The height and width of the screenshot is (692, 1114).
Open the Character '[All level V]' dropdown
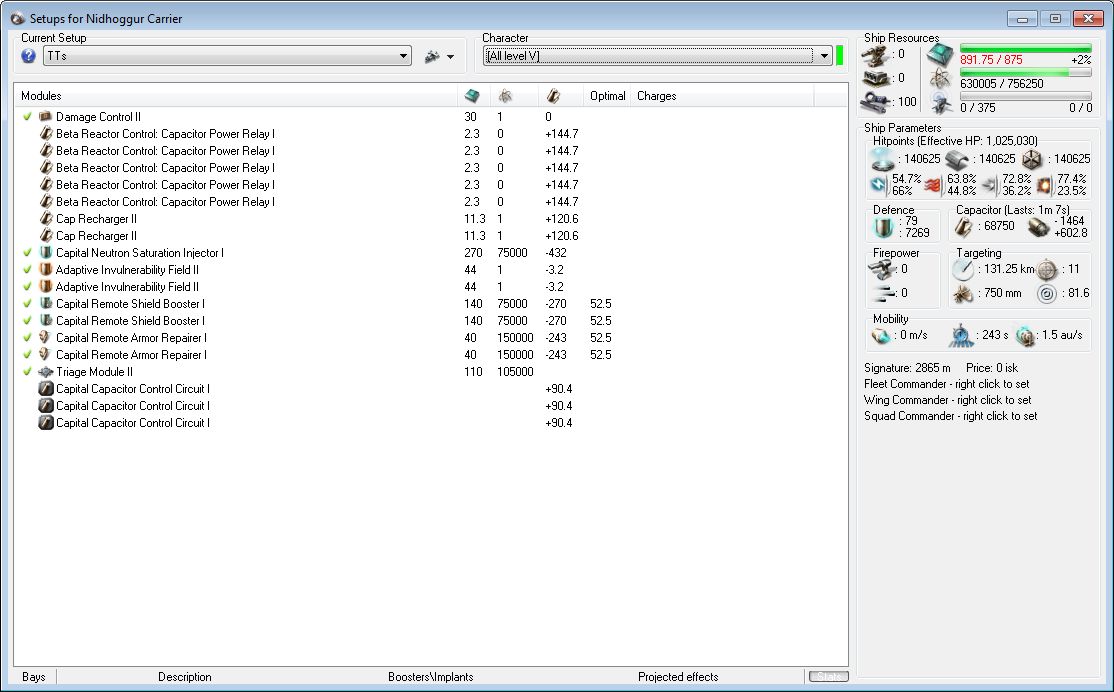pyautogui.click(x=657, y=56)
